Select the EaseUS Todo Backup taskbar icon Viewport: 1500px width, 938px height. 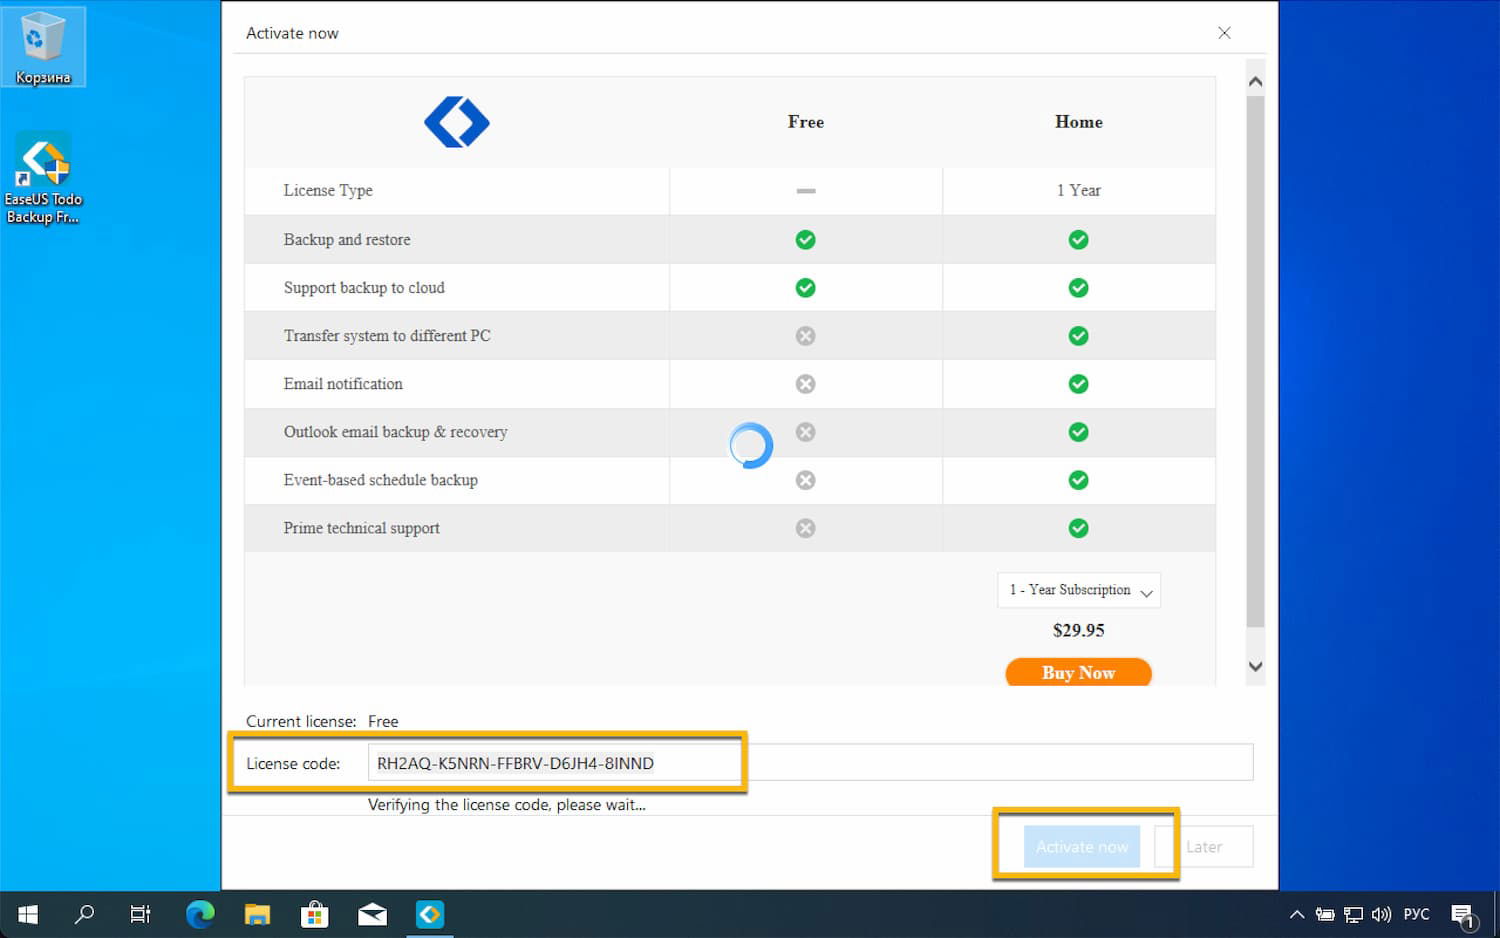430,914
